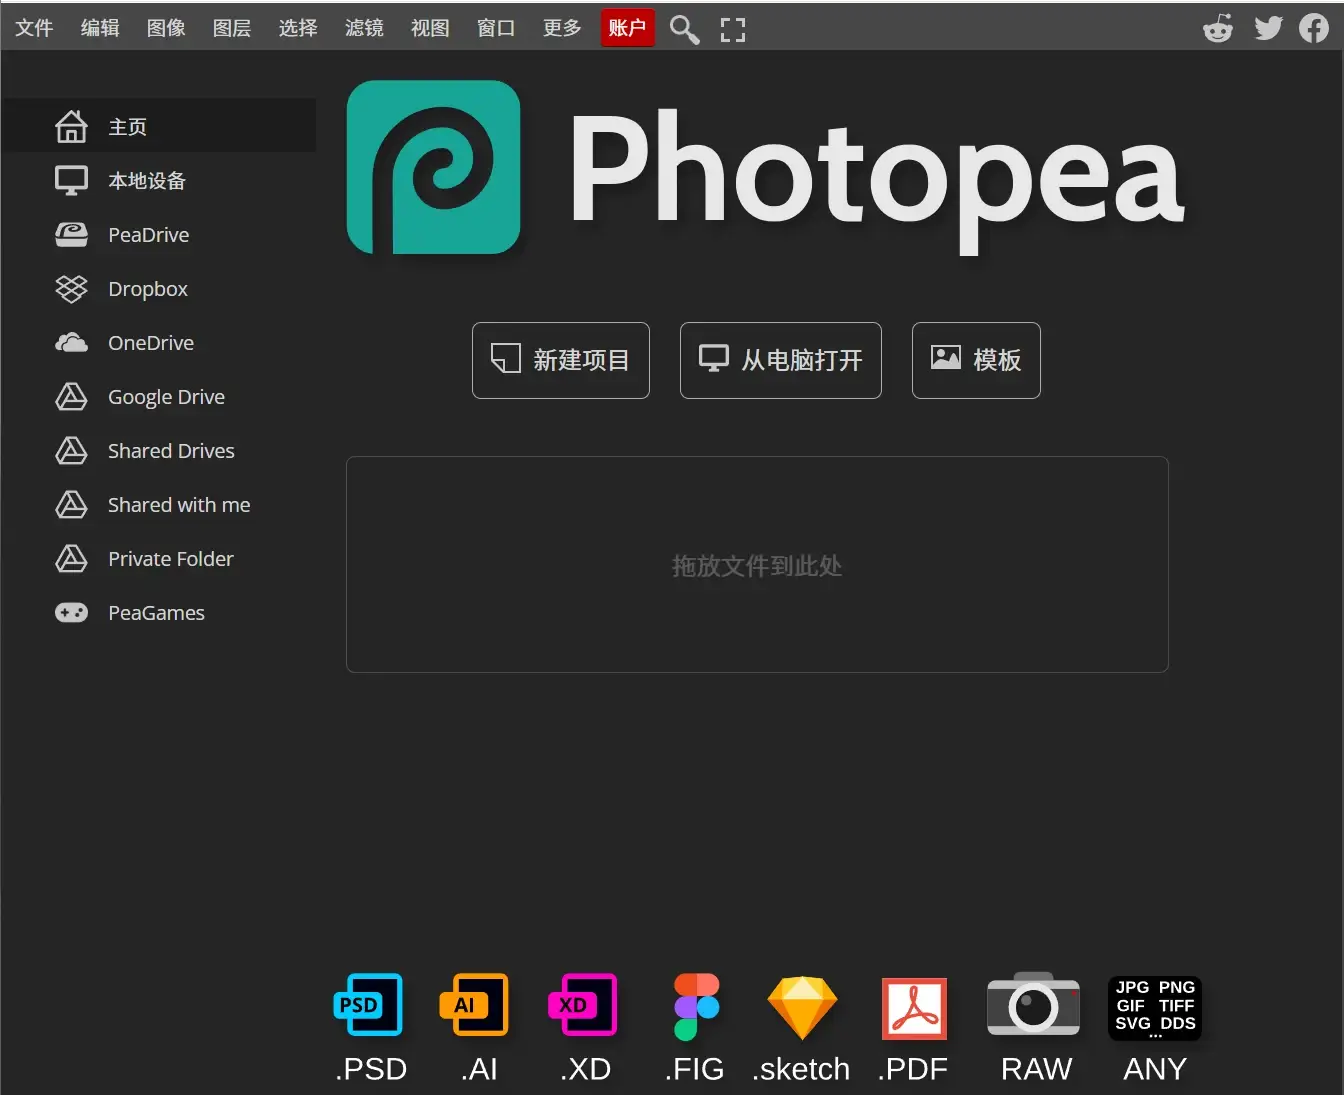The width and height of the screenshot is (1344, 1095).
Task: Click the RAW camera icon
Action: click(x=1033, y=1004)
